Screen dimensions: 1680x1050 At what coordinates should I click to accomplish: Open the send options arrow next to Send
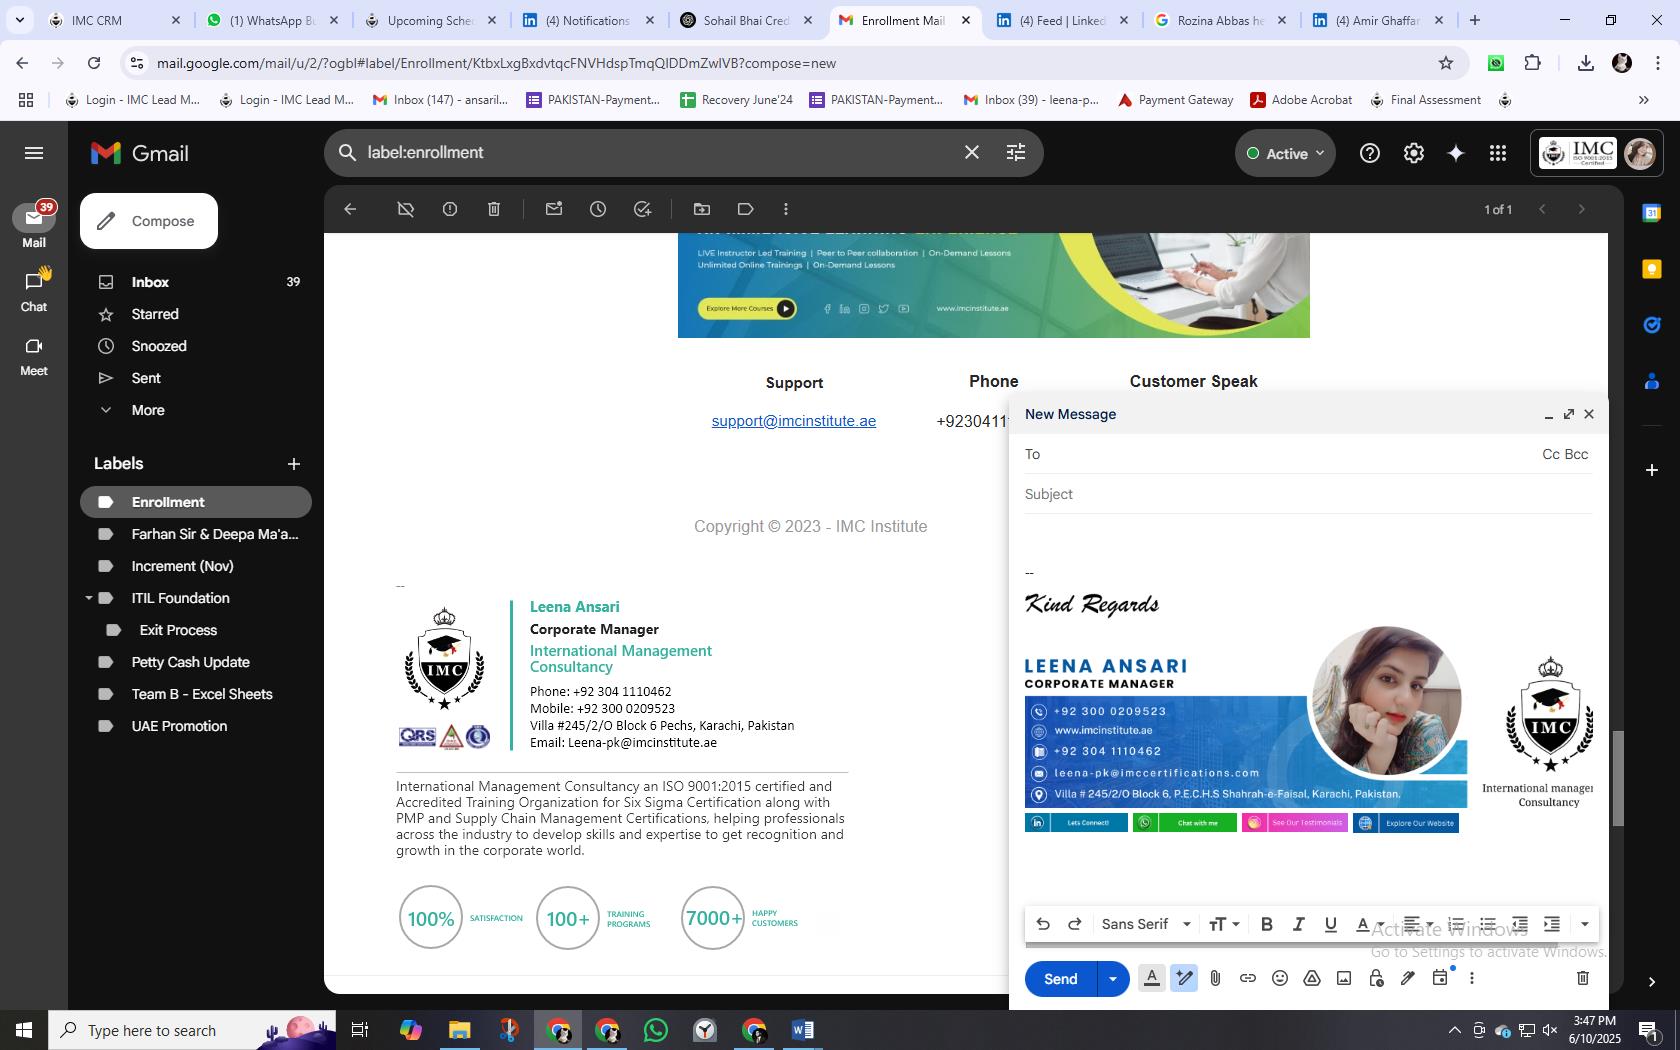click(1113, 978)
